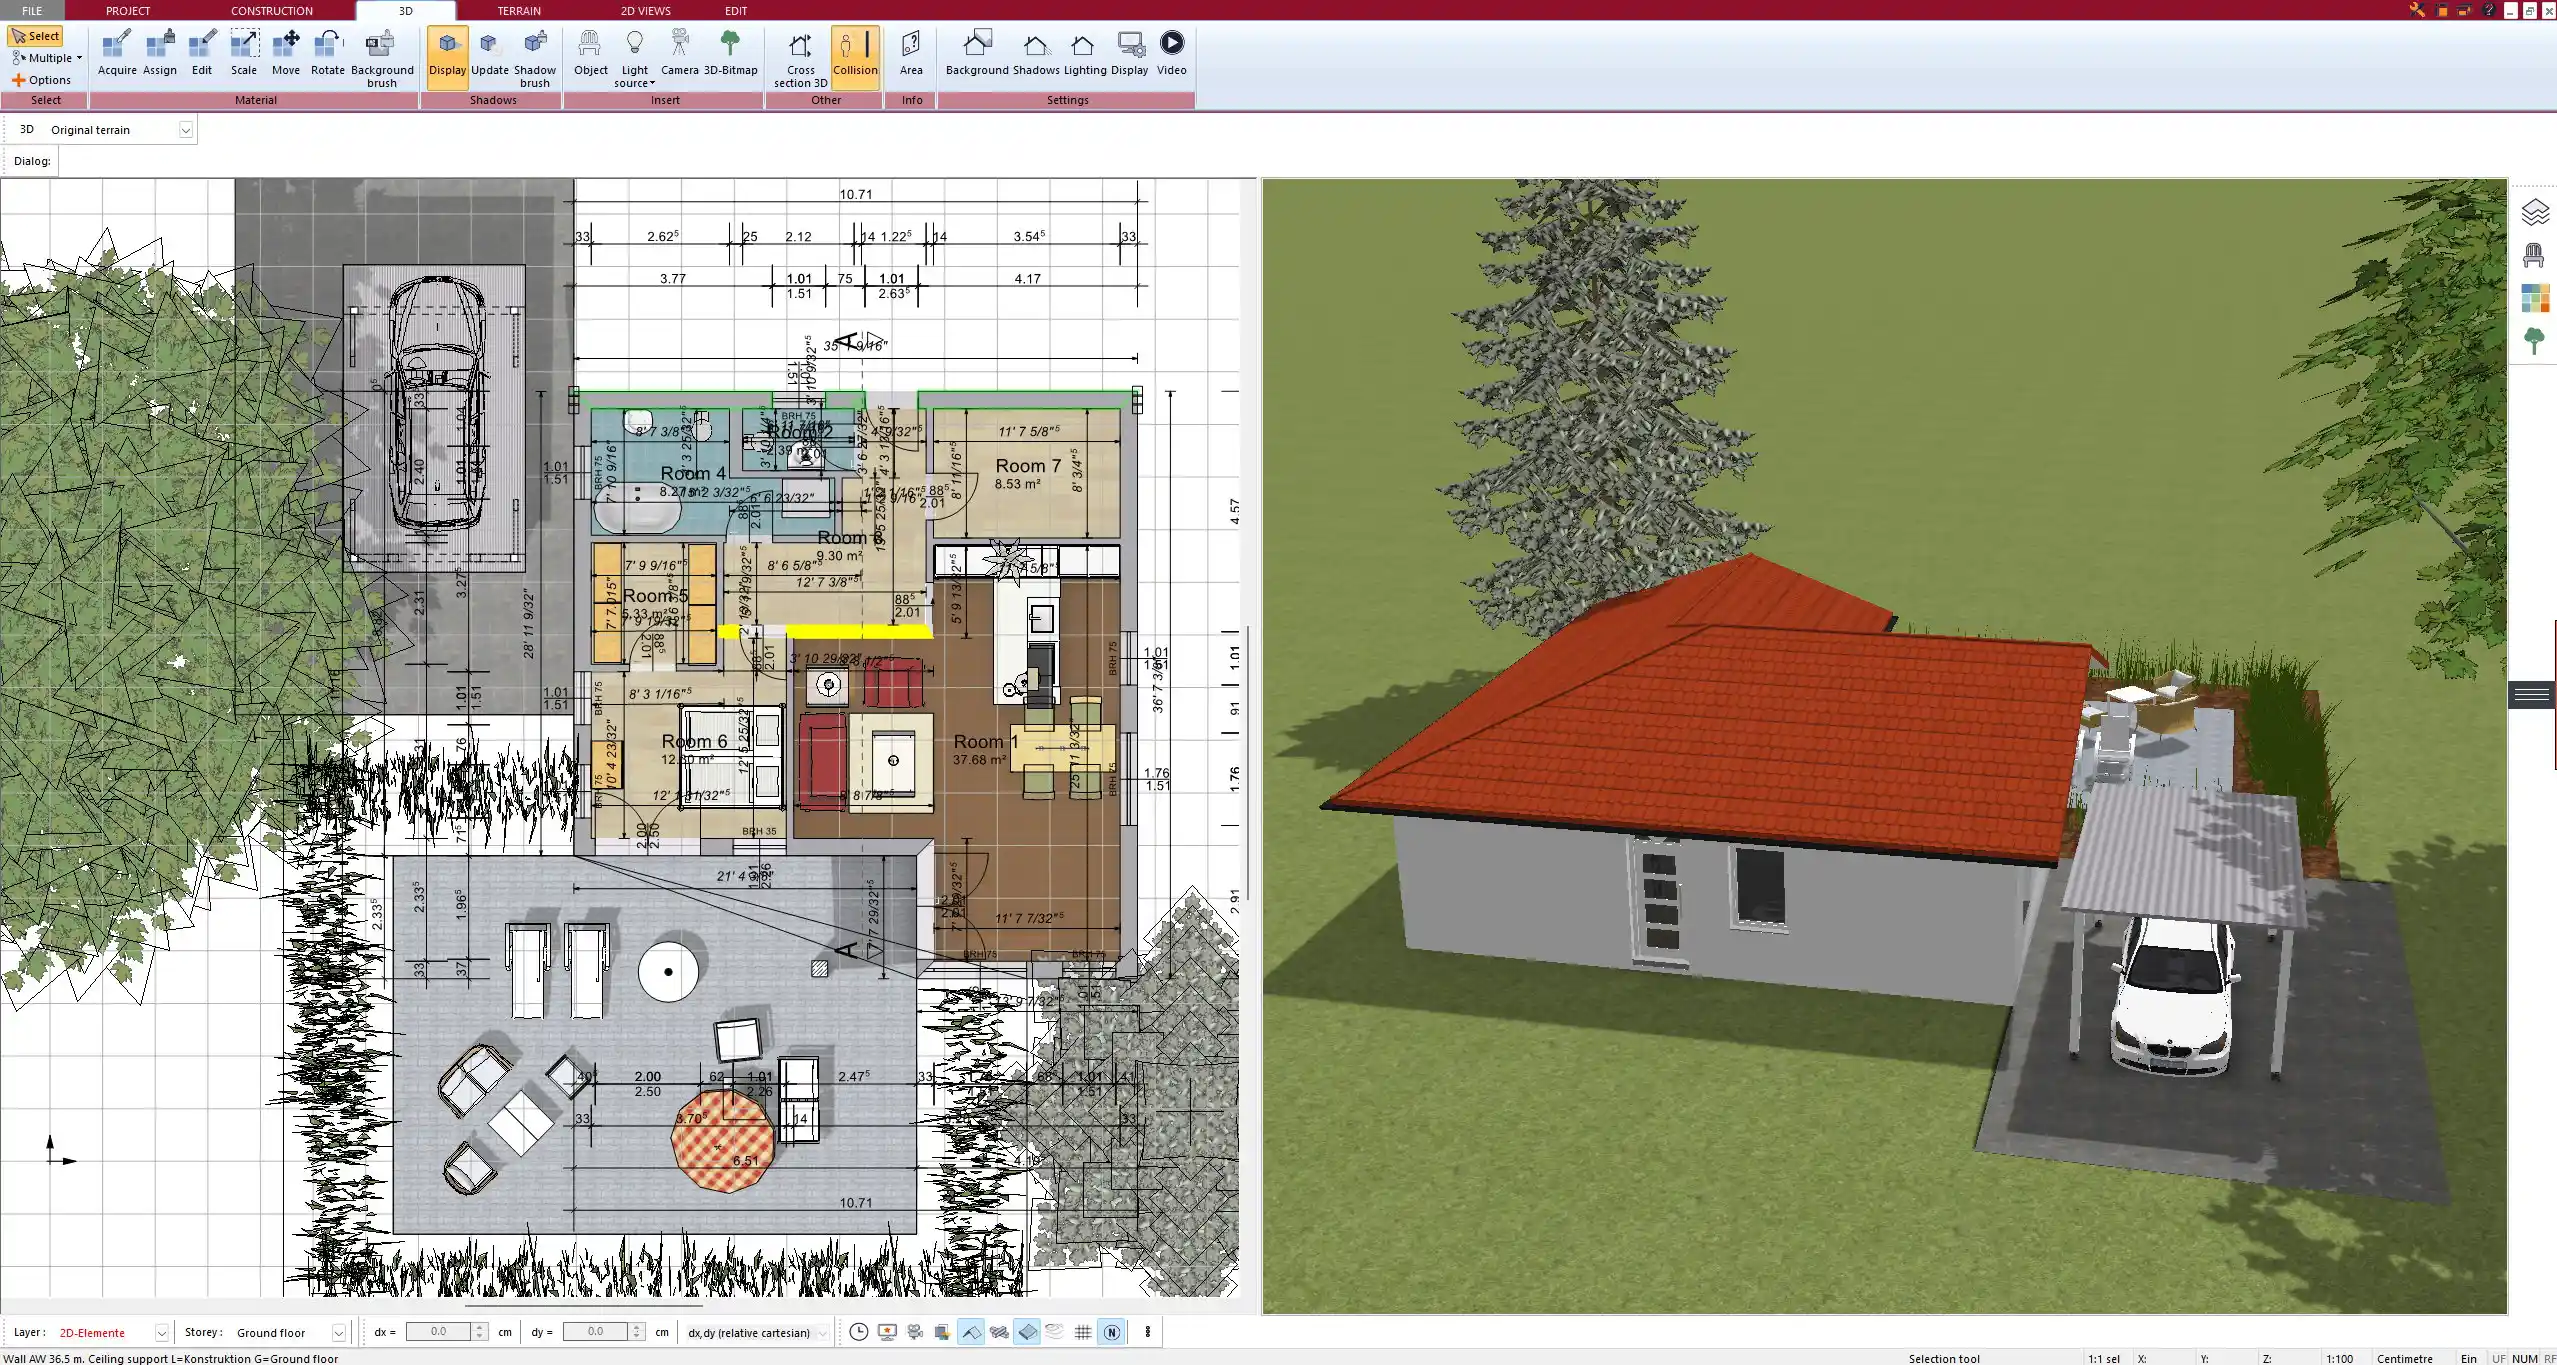
Task: Open the TERRAIN ribbon tab
Action: coord(519,11)
